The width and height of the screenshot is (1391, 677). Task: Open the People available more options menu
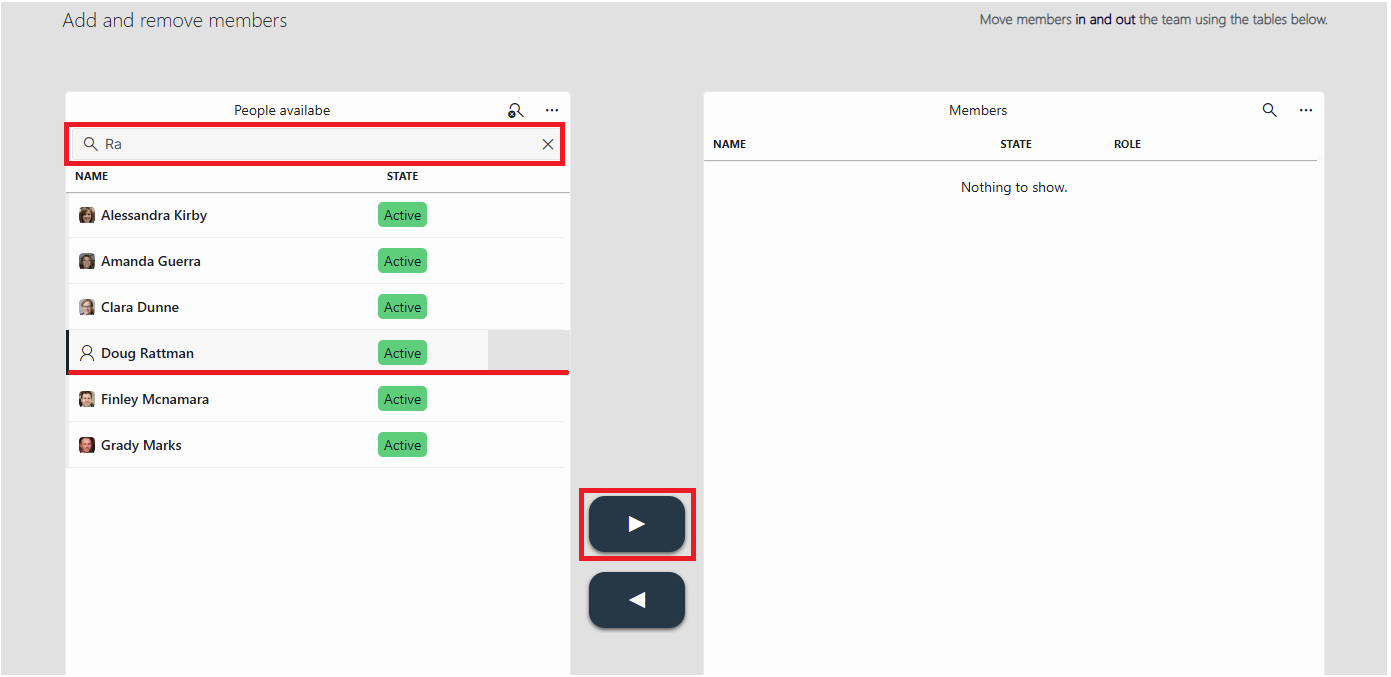552,110
